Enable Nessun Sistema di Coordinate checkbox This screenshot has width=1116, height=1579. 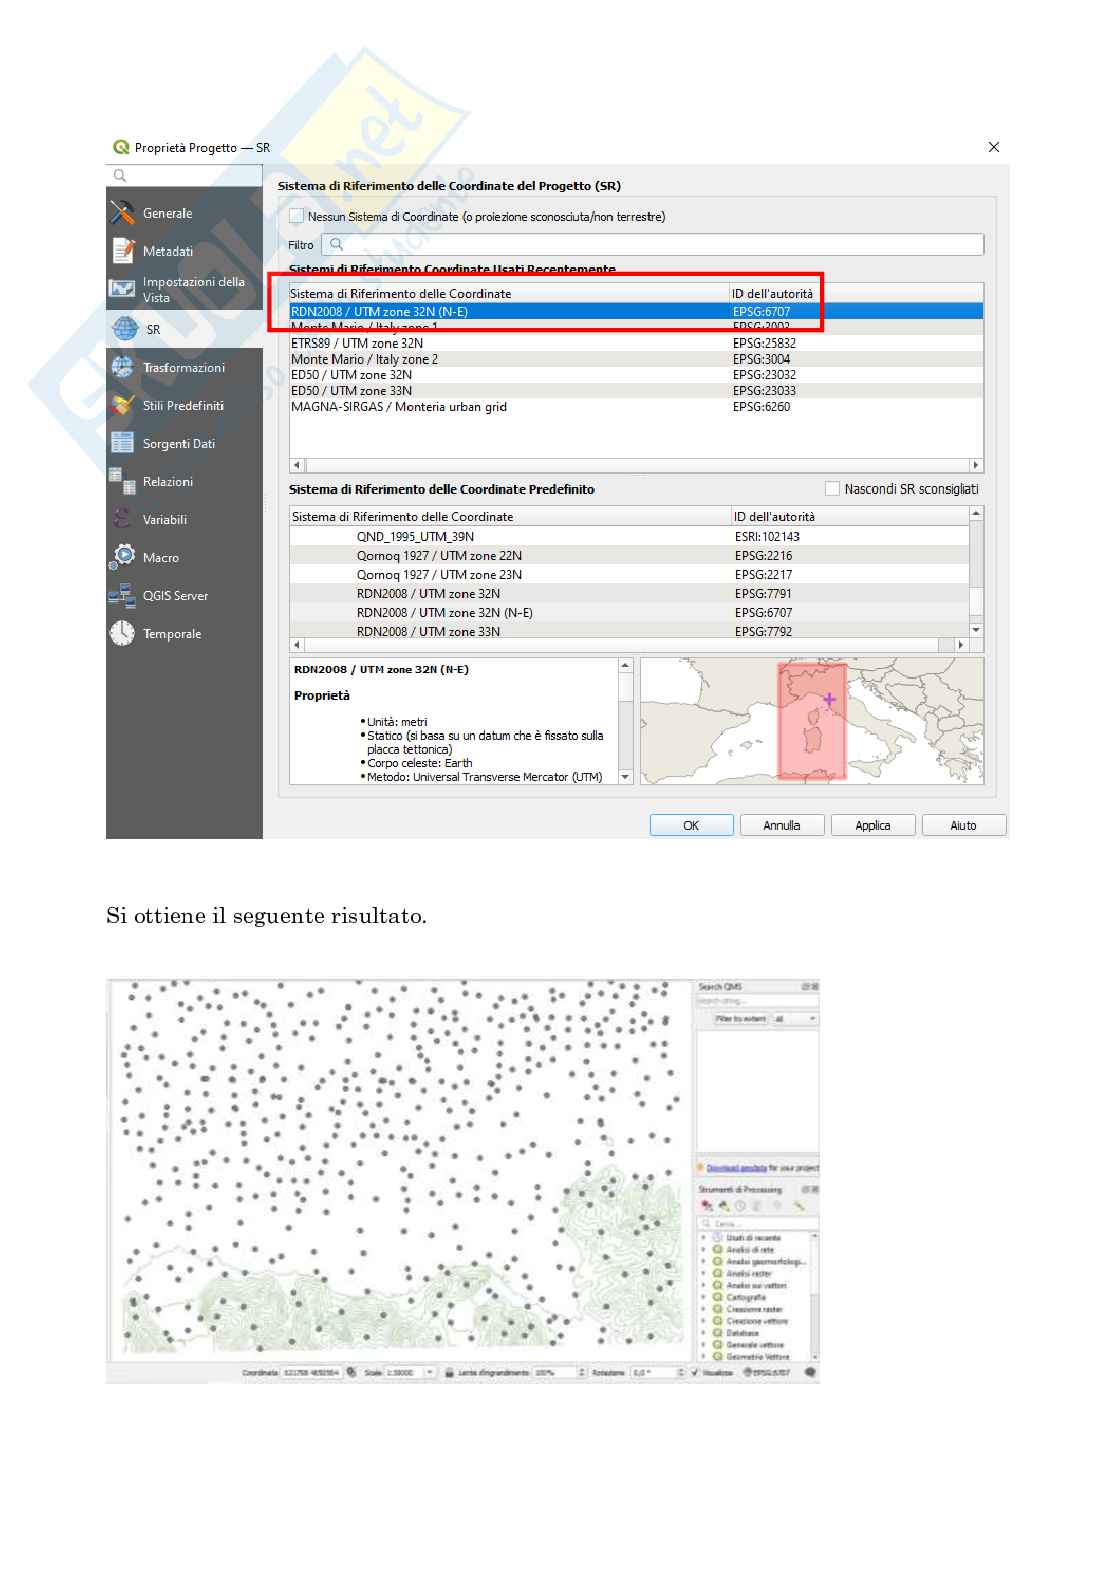pyautogui.click(x=296, y=216)
